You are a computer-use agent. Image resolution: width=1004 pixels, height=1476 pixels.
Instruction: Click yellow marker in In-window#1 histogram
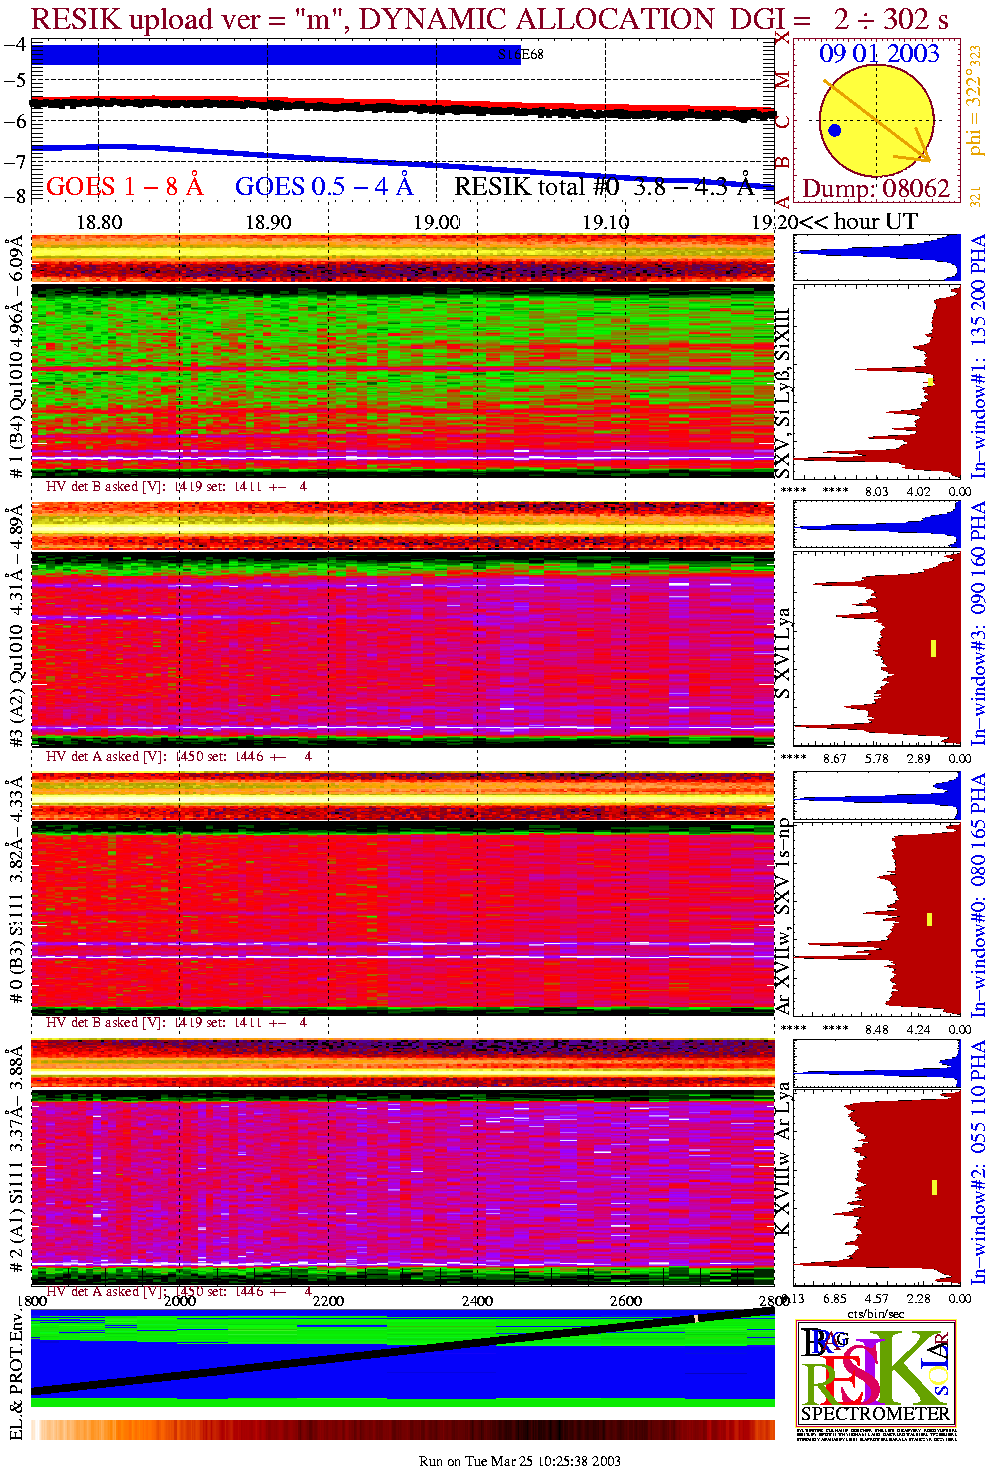point(931,381)
